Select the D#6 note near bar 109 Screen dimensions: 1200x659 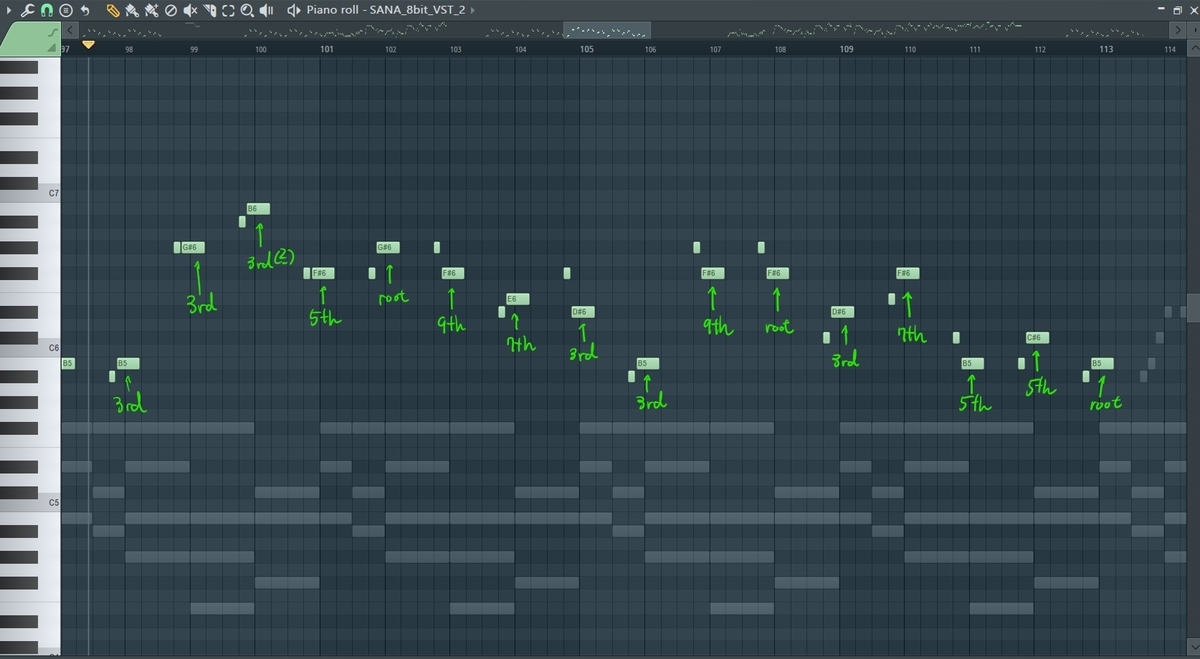coord(843,312)
